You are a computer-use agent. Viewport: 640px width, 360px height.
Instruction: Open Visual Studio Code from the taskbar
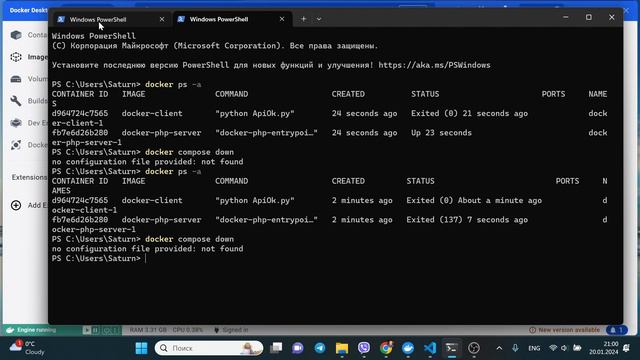(x=430, y=348)
